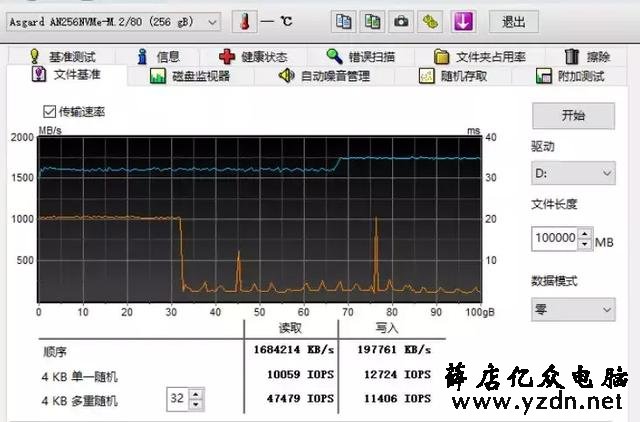Click the speaker icon for noise management

287,76
